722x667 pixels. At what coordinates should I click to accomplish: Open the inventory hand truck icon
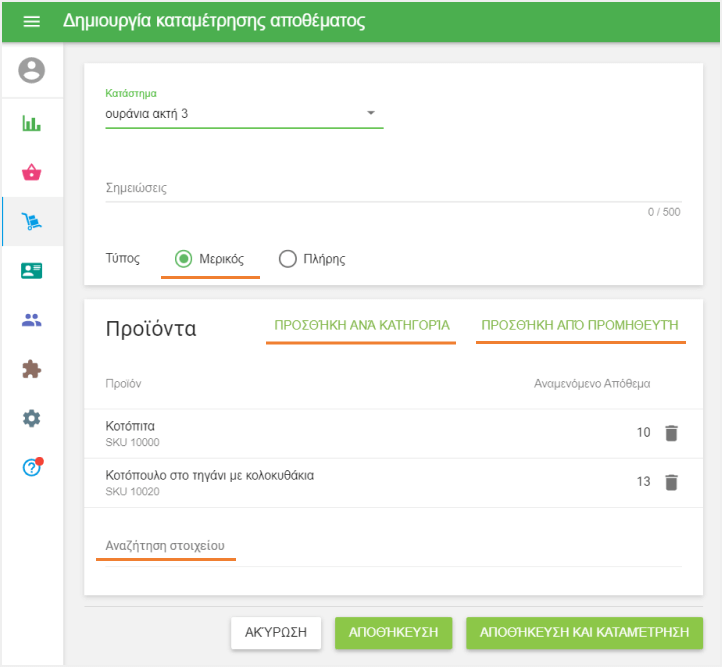click(x=32, y=222)
